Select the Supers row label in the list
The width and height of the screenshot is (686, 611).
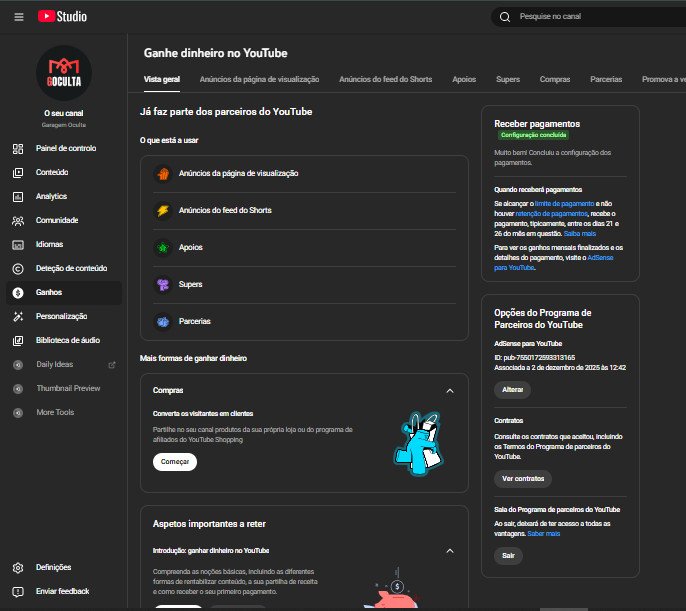click(x=191, y=285)
